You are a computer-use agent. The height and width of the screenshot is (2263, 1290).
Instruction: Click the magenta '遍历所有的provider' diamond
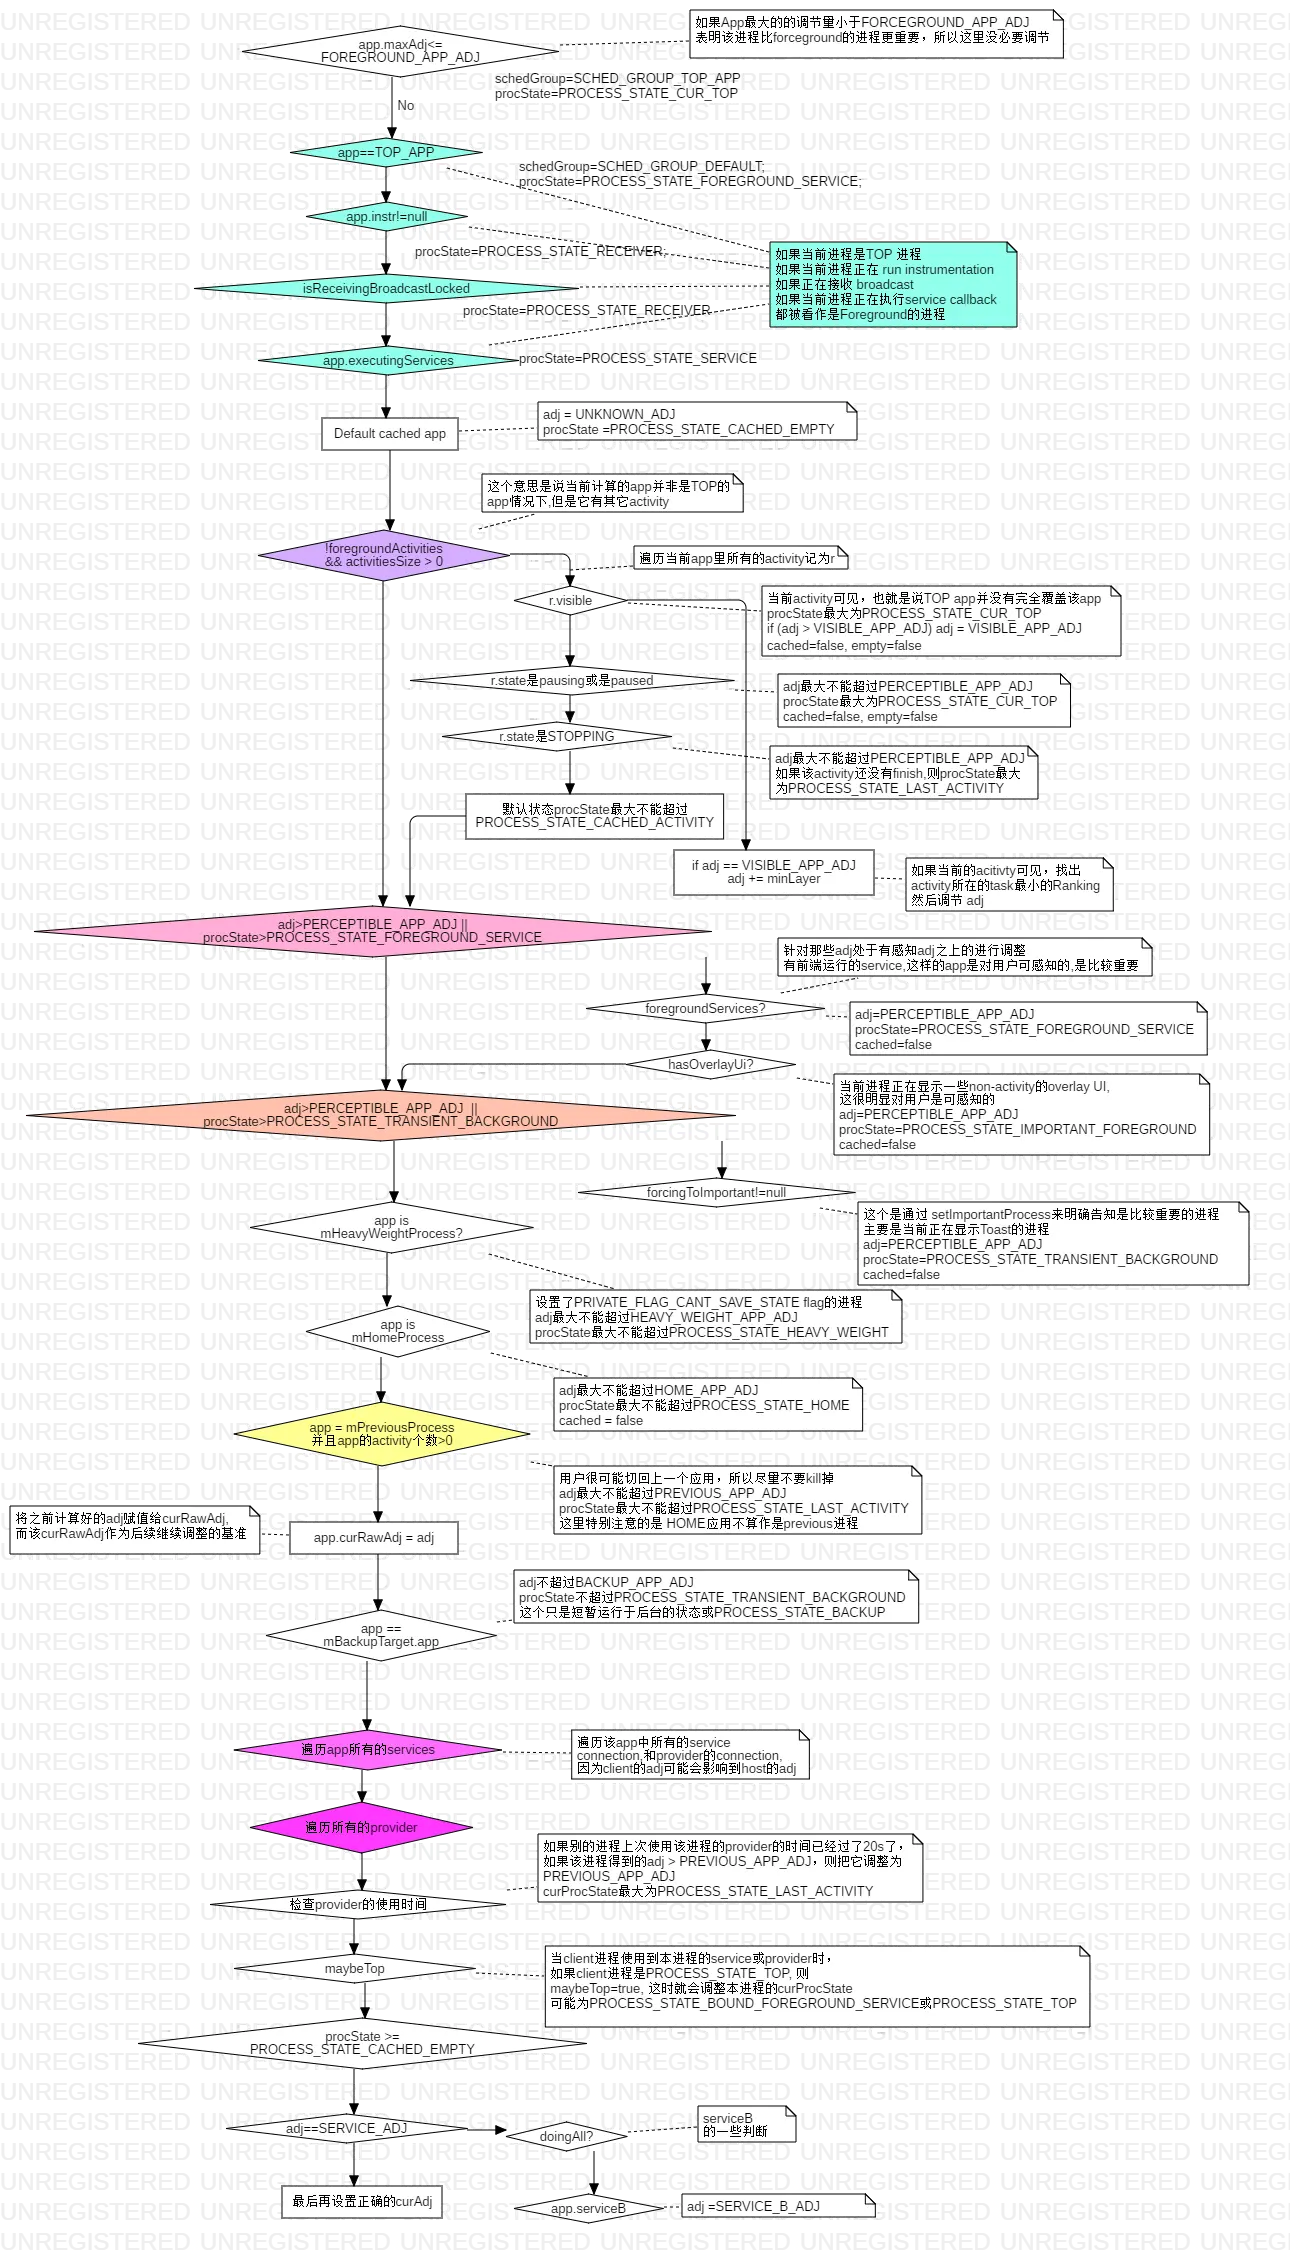click(x=361, y=1827)
